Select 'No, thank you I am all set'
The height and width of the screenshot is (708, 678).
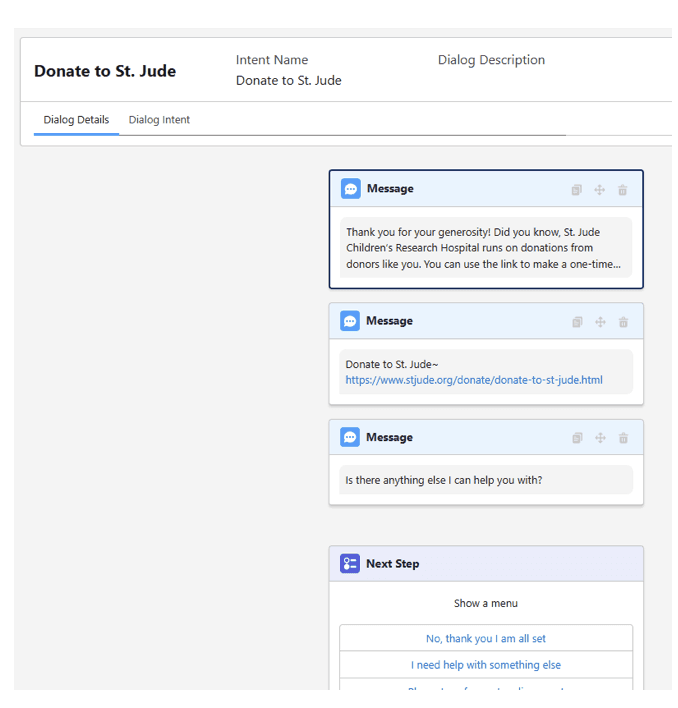(x=486, y=638)
